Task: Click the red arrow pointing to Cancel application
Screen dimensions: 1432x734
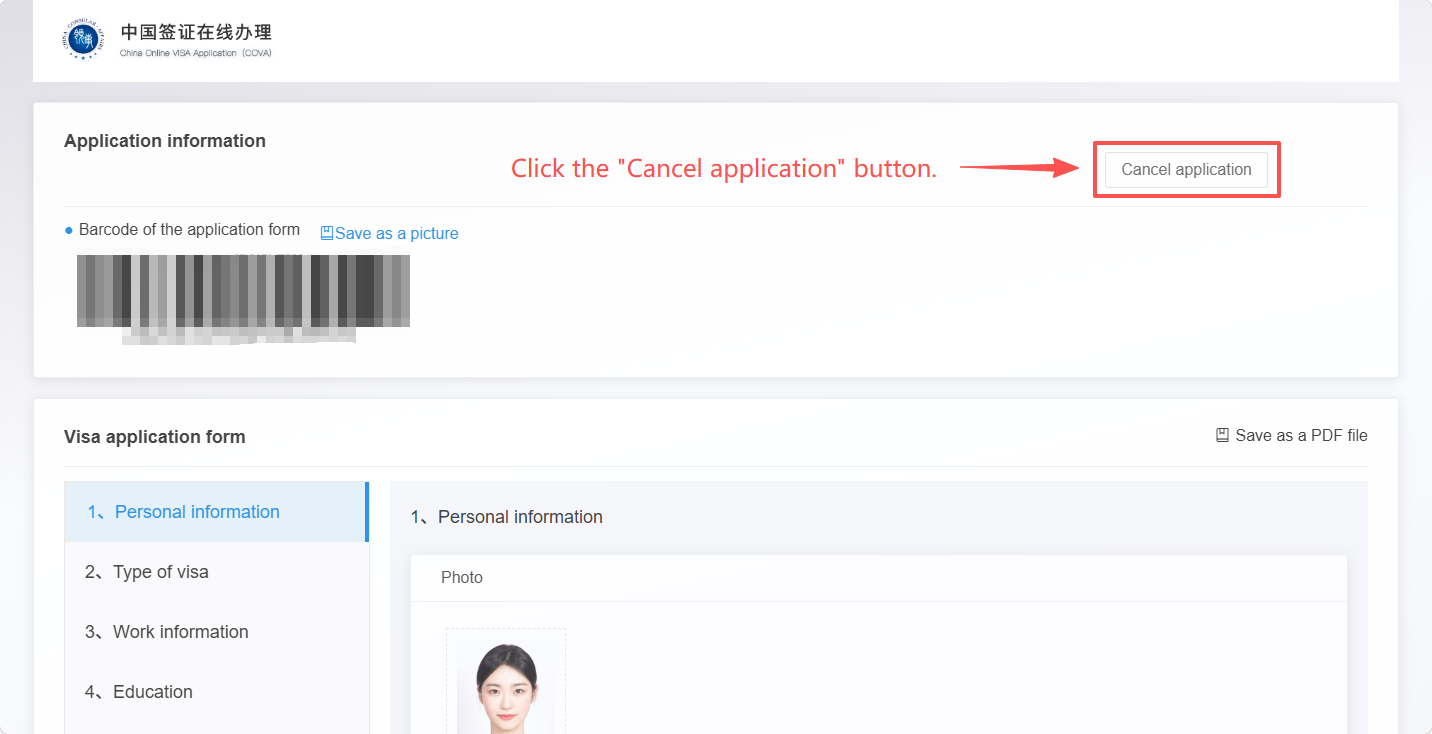Action: point(1018,168)
